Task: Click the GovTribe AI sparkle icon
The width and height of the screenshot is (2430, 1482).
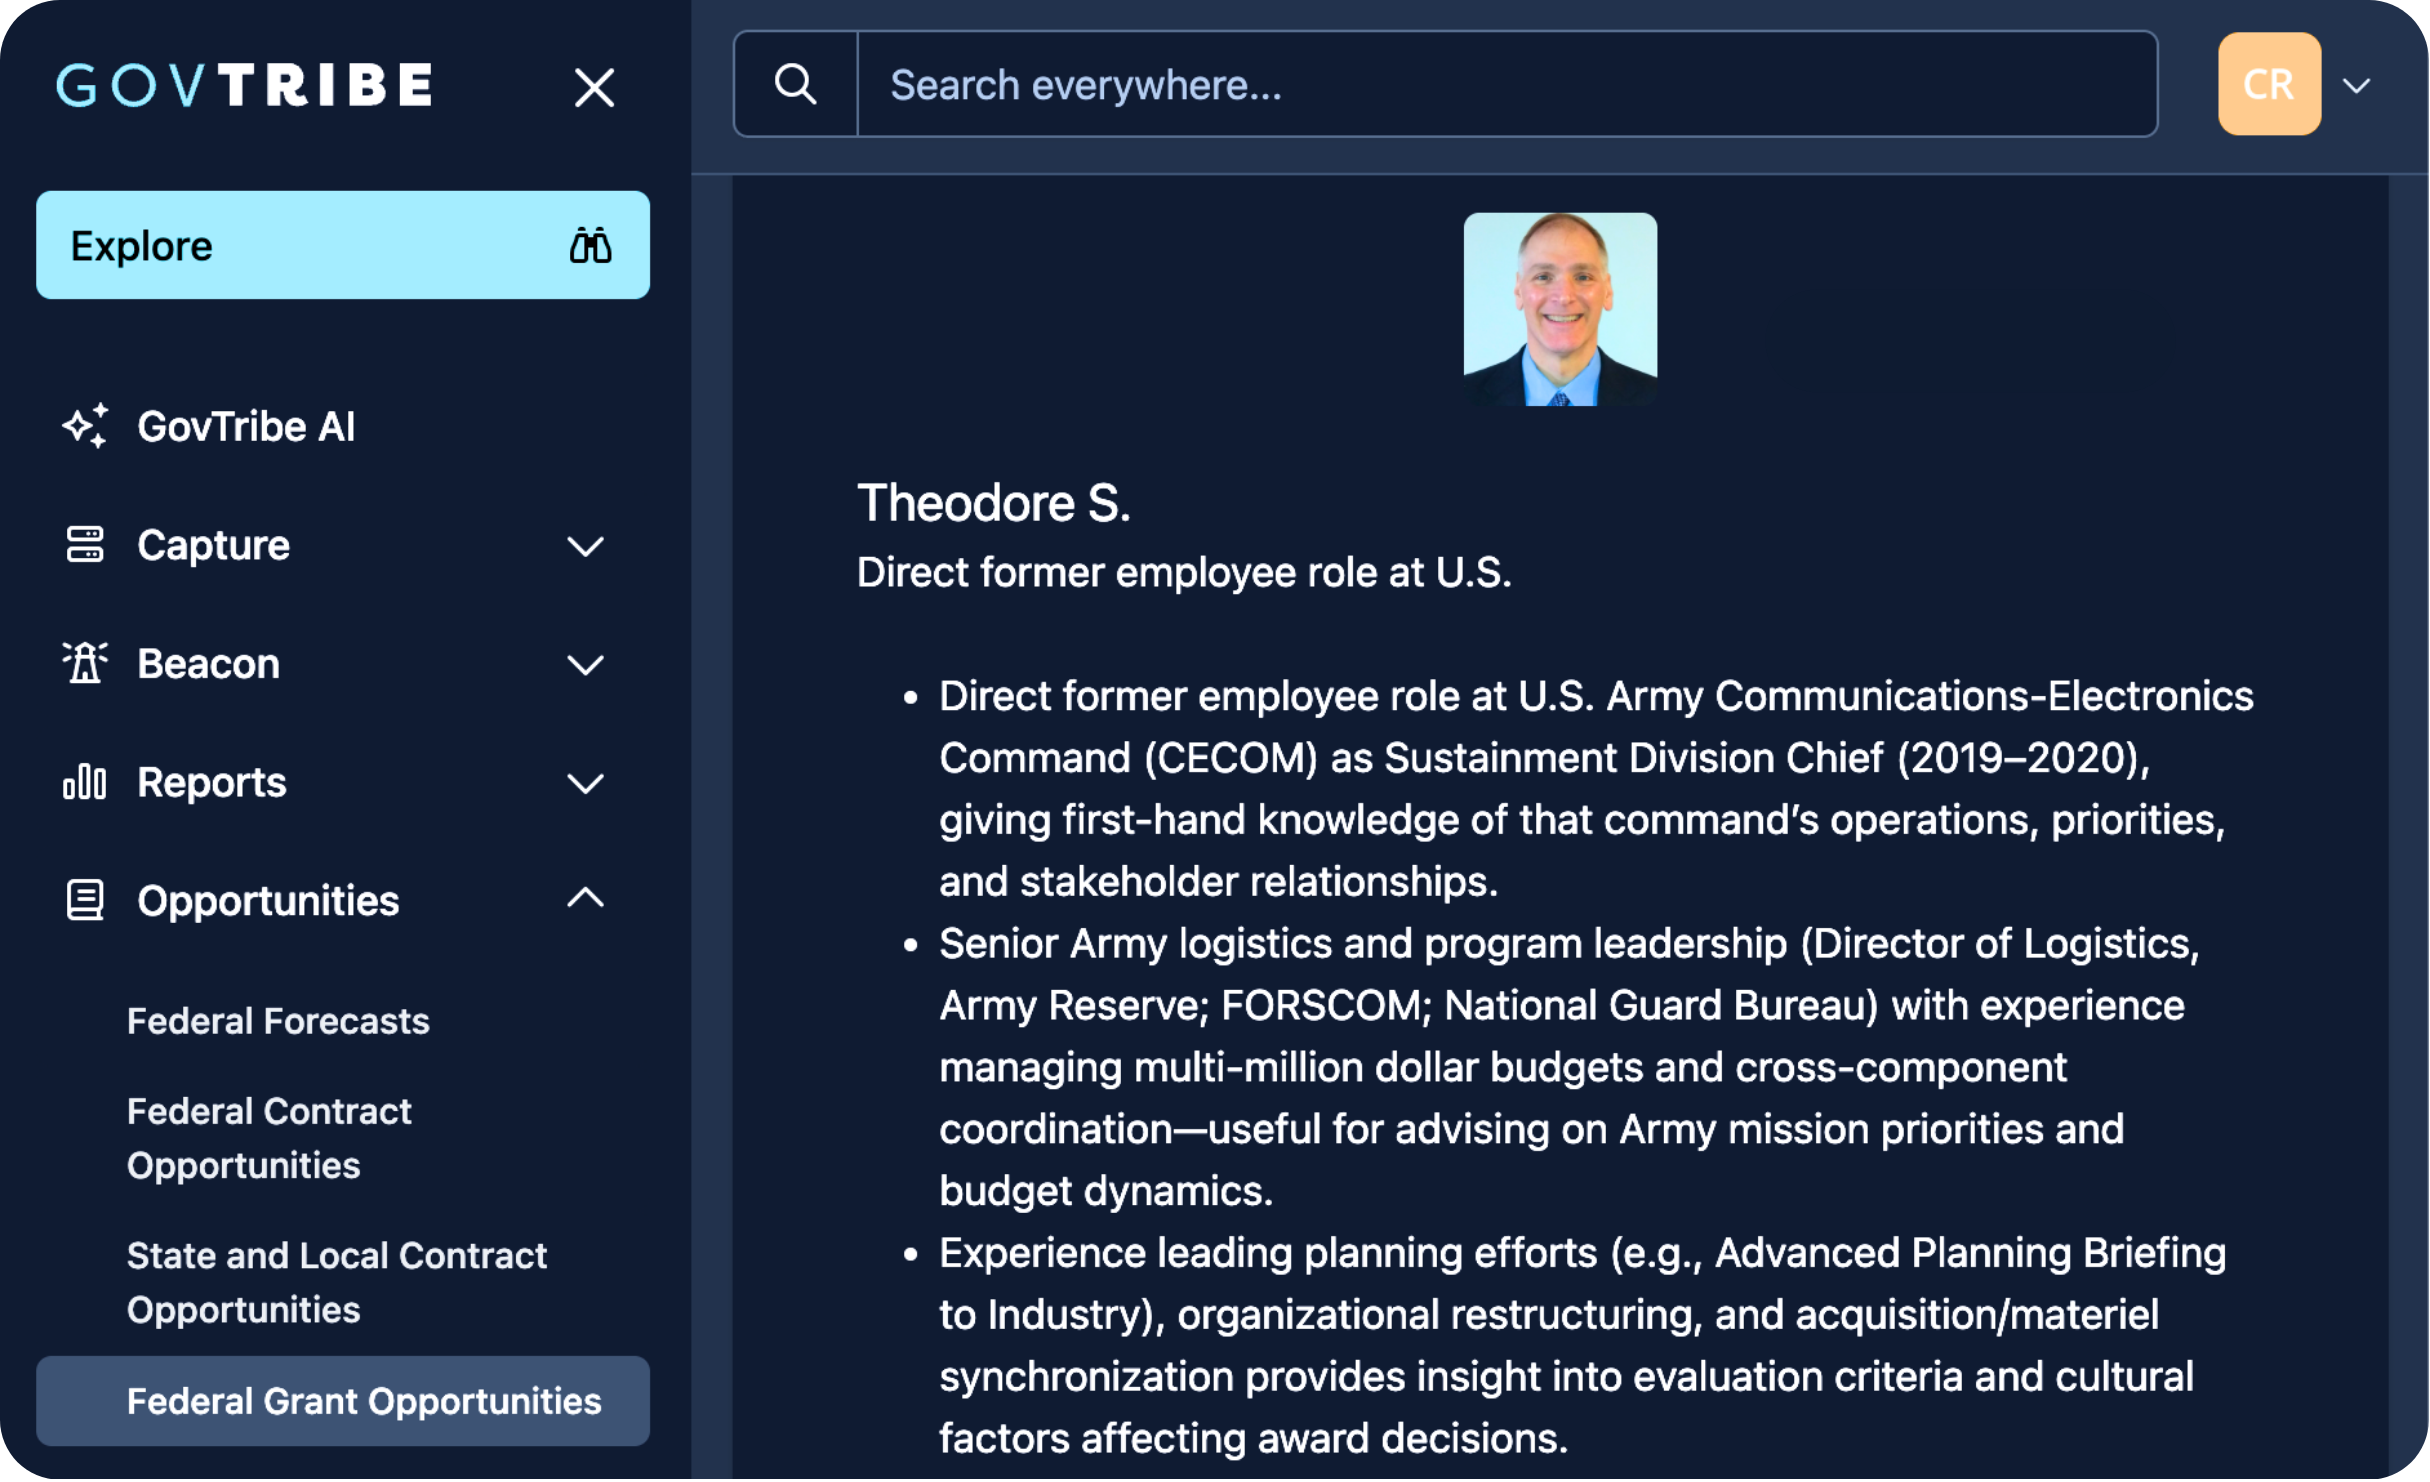Action: (85, 426)
